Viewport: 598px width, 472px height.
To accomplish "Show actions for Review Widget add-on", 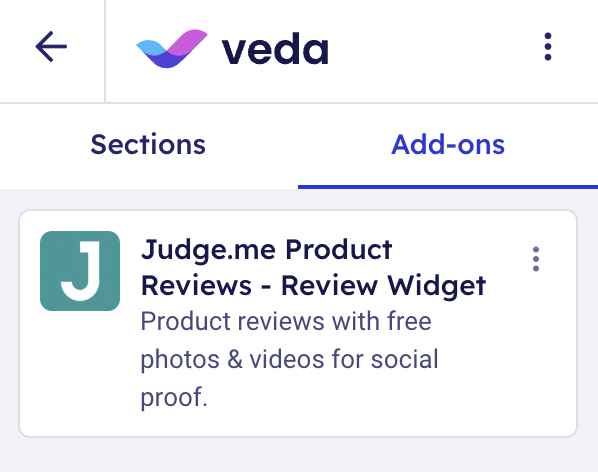I will click(x=536, y=259).
